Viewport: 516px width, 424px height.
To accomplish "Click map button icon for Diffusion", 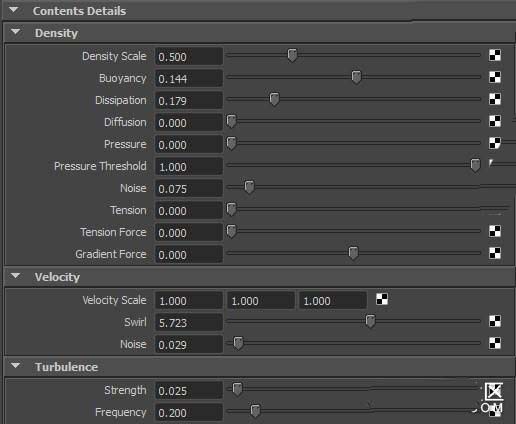I will tap(495, 121).
